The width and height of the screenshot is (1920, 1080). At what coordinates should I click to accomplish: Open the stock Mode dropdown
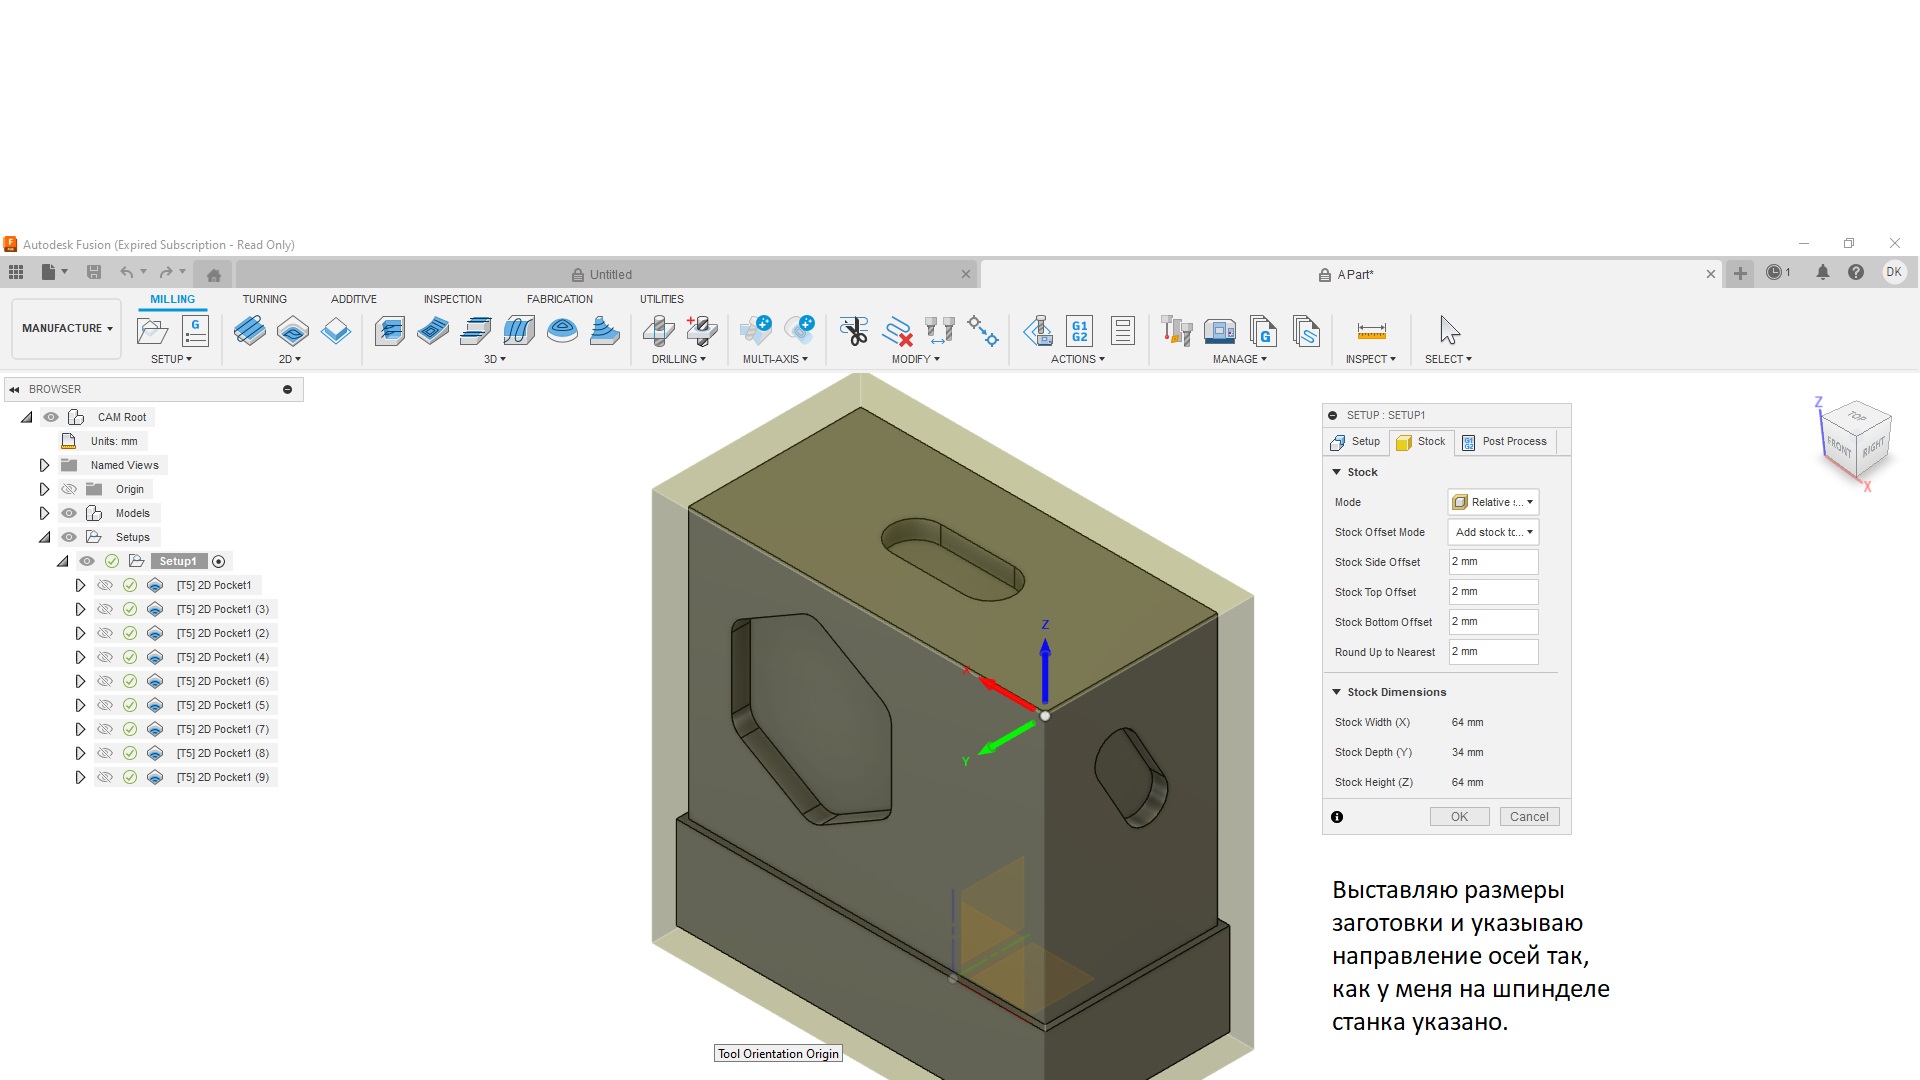[1493, 502]
